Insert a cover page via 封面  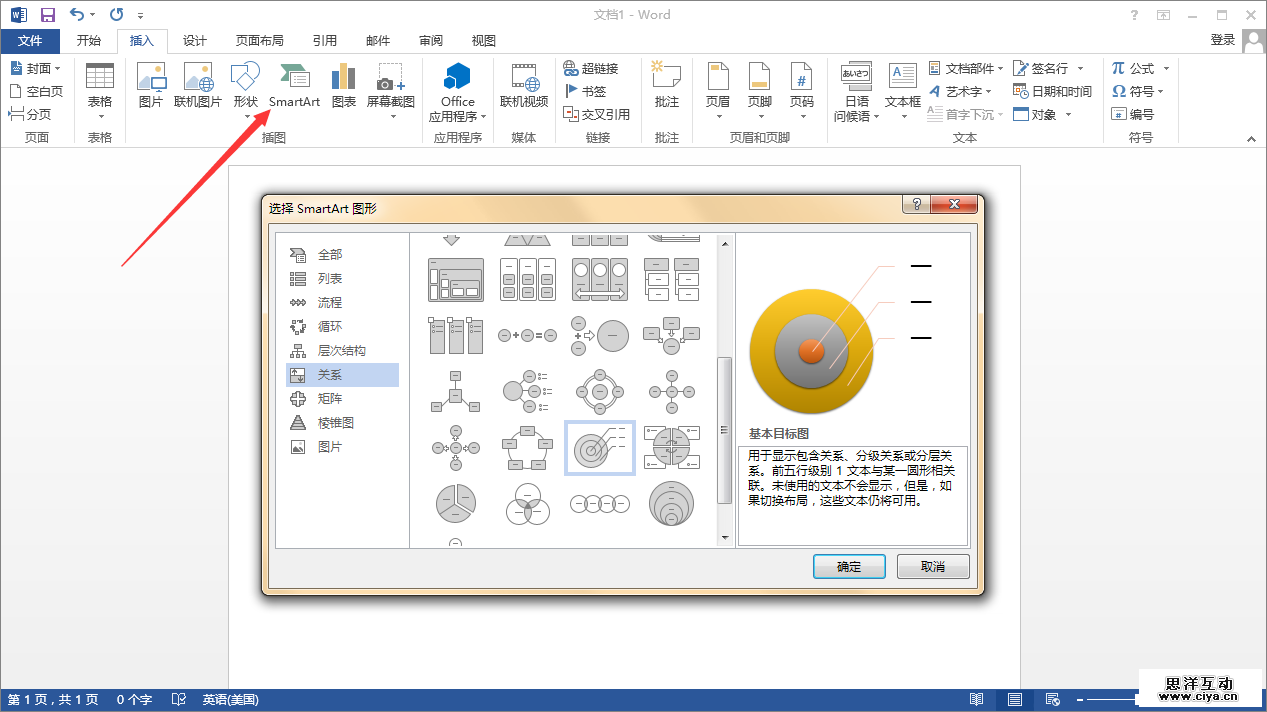34,68
